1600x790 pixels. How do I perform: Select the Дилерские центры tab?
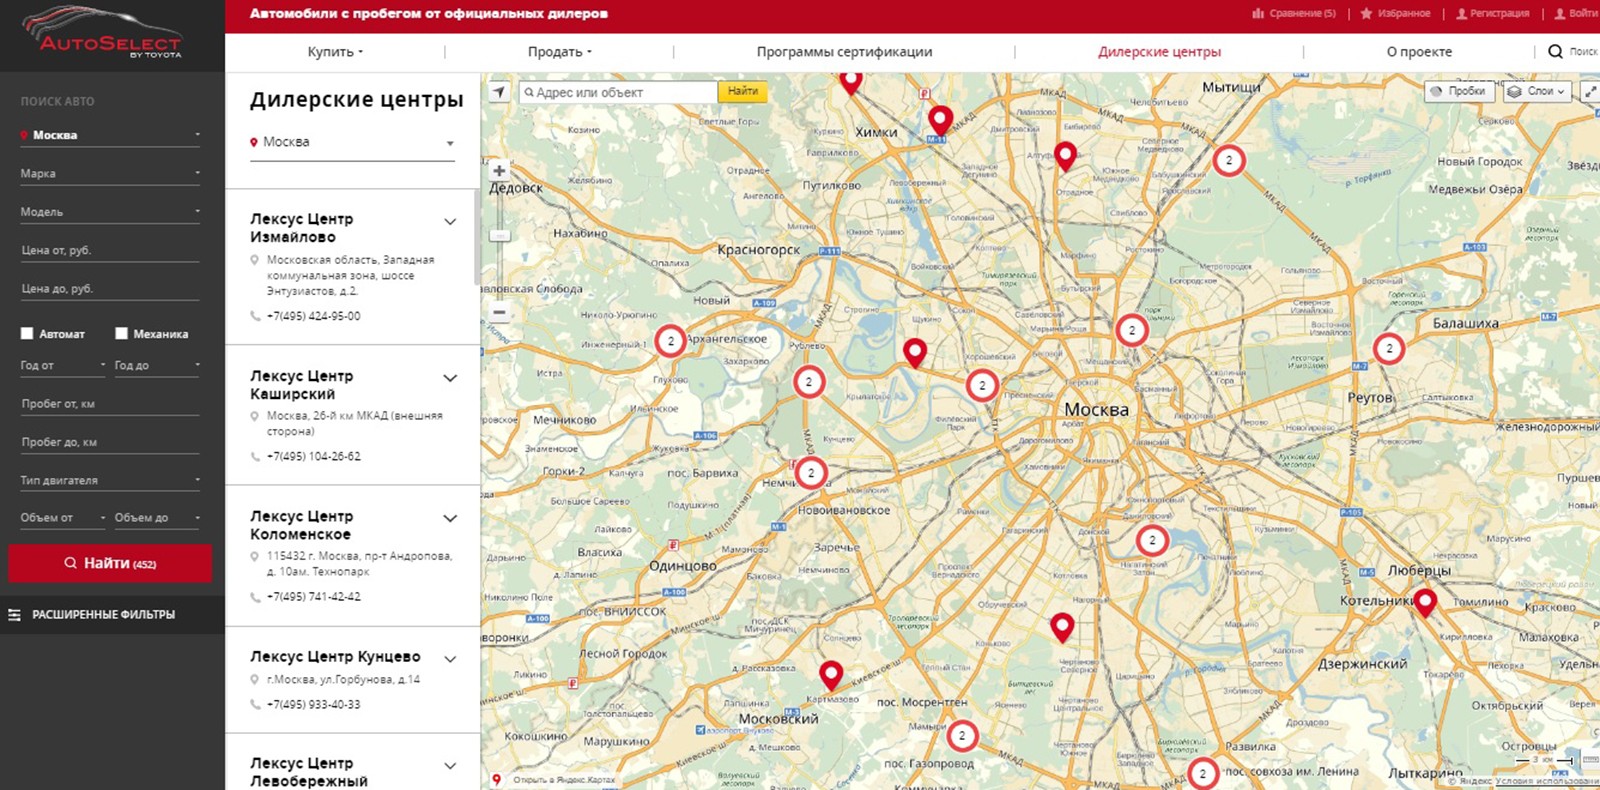[x=1159, y=52]
